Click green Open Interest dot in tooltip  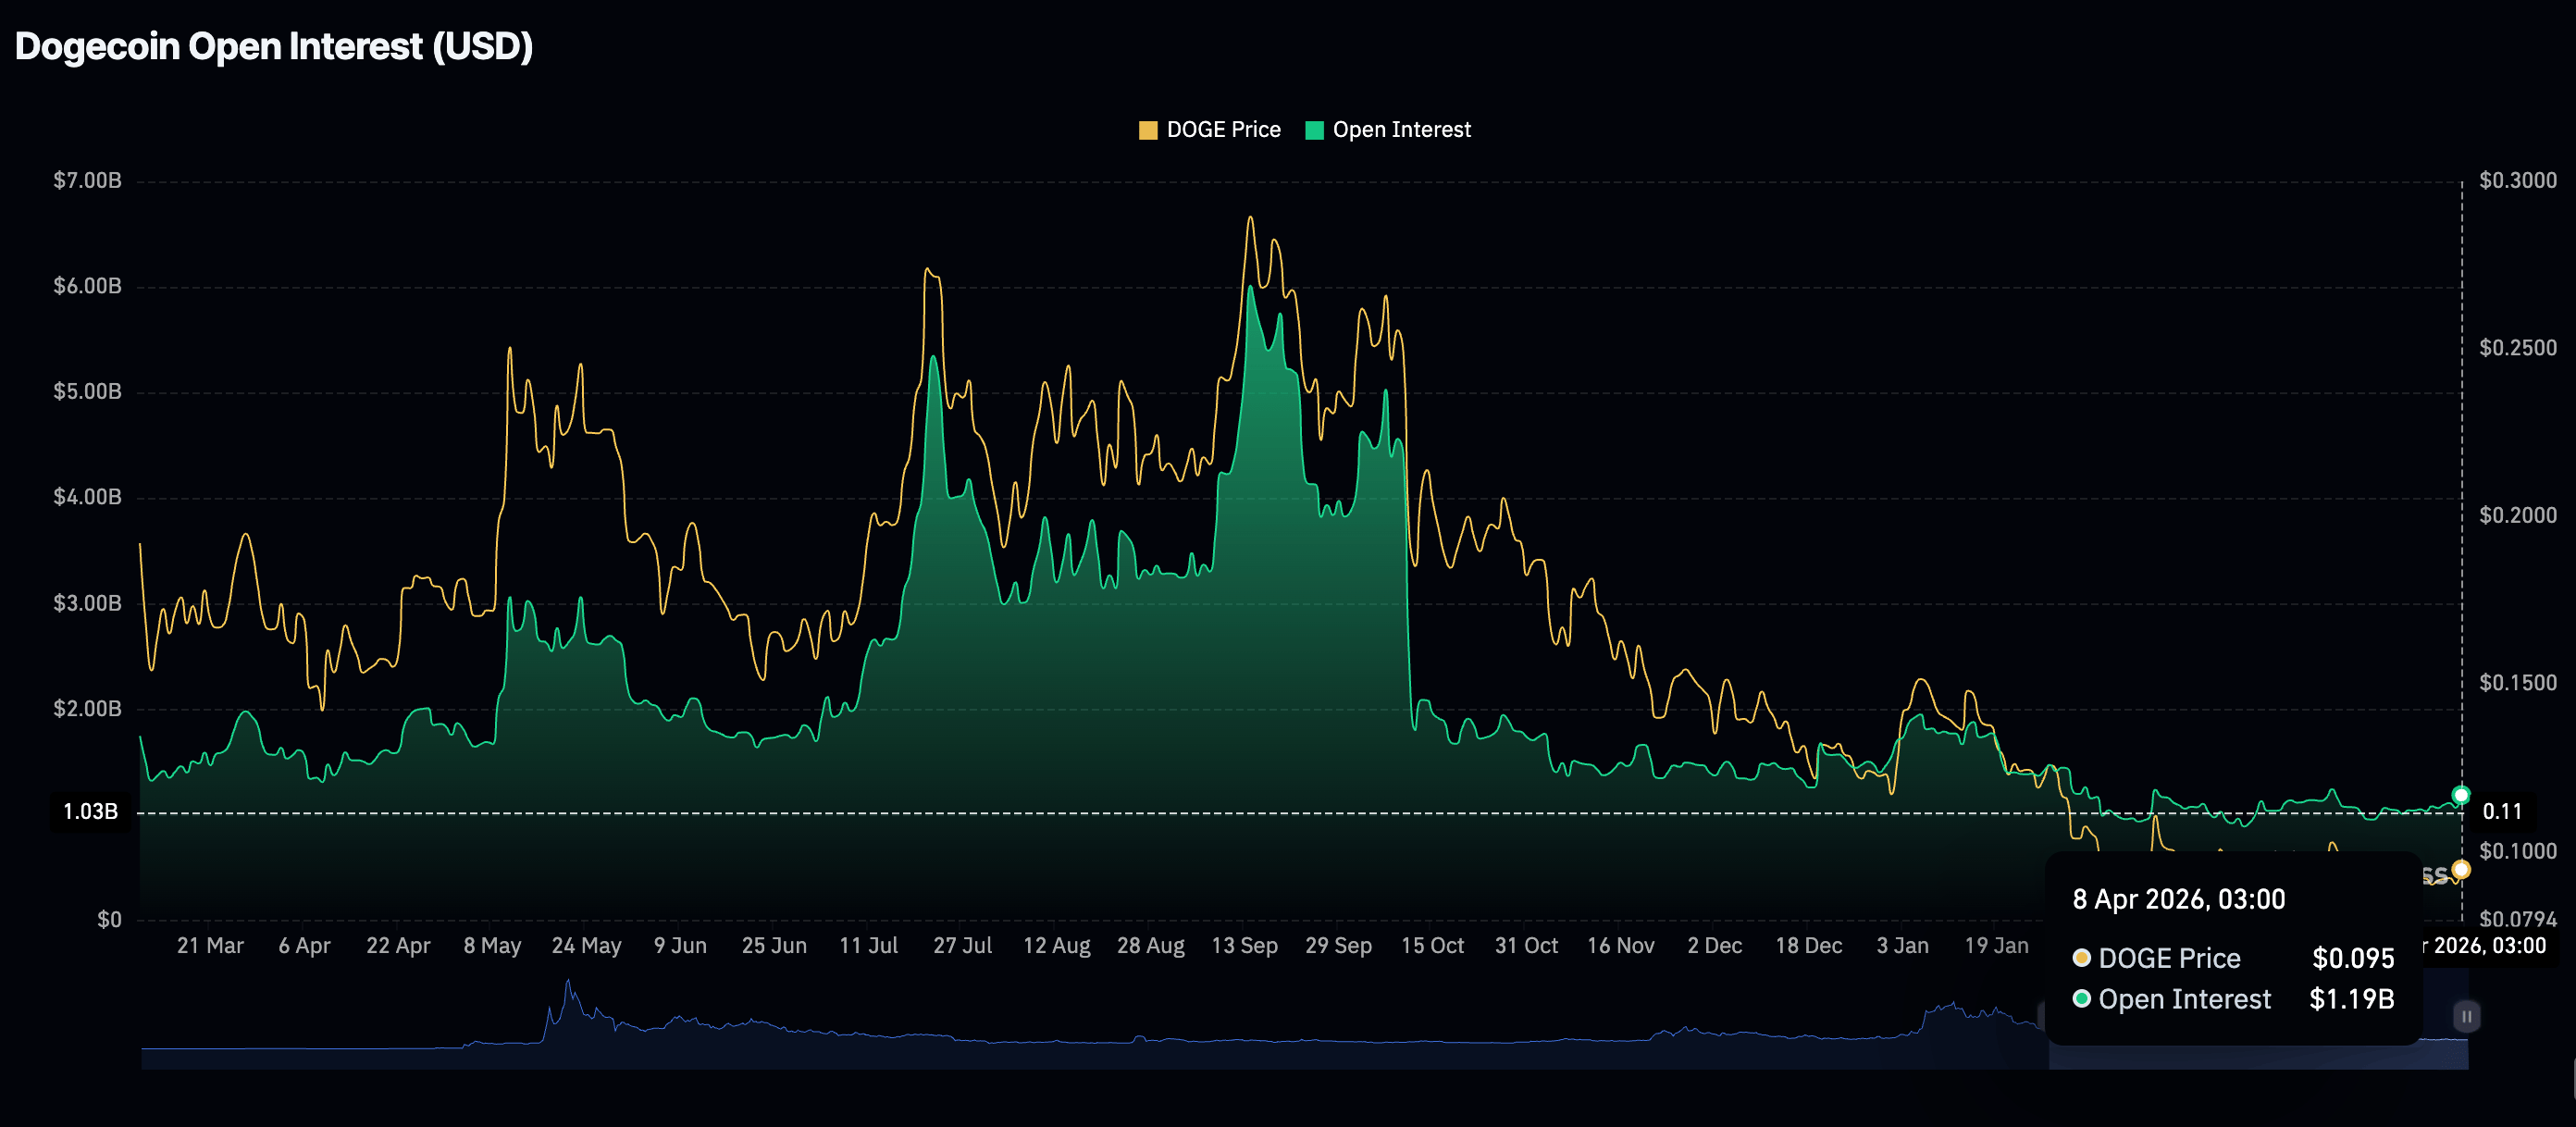tap(2081, 999)
